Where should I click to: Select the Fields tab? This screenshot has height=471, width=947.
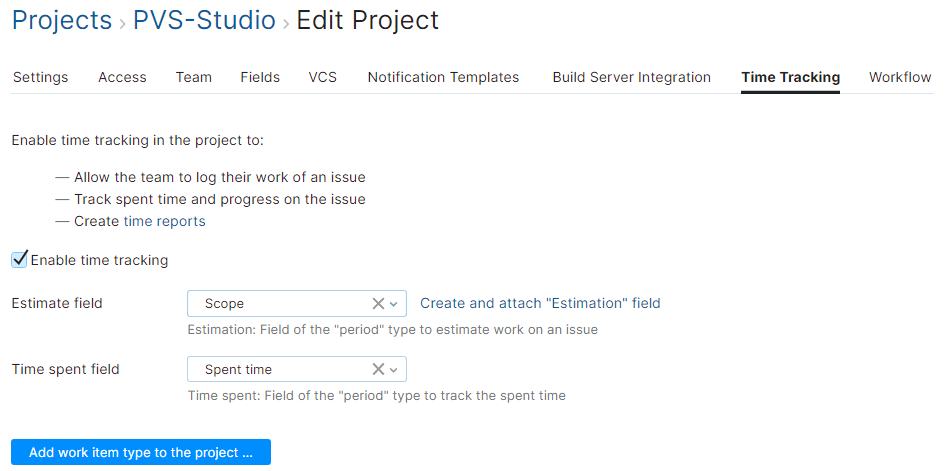[x=260, y=77]
